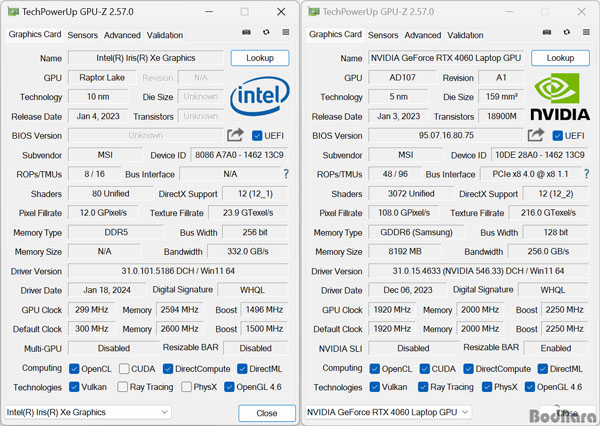
Task: Click the Bus Interface question mark in Intel window
Action: 286,174
